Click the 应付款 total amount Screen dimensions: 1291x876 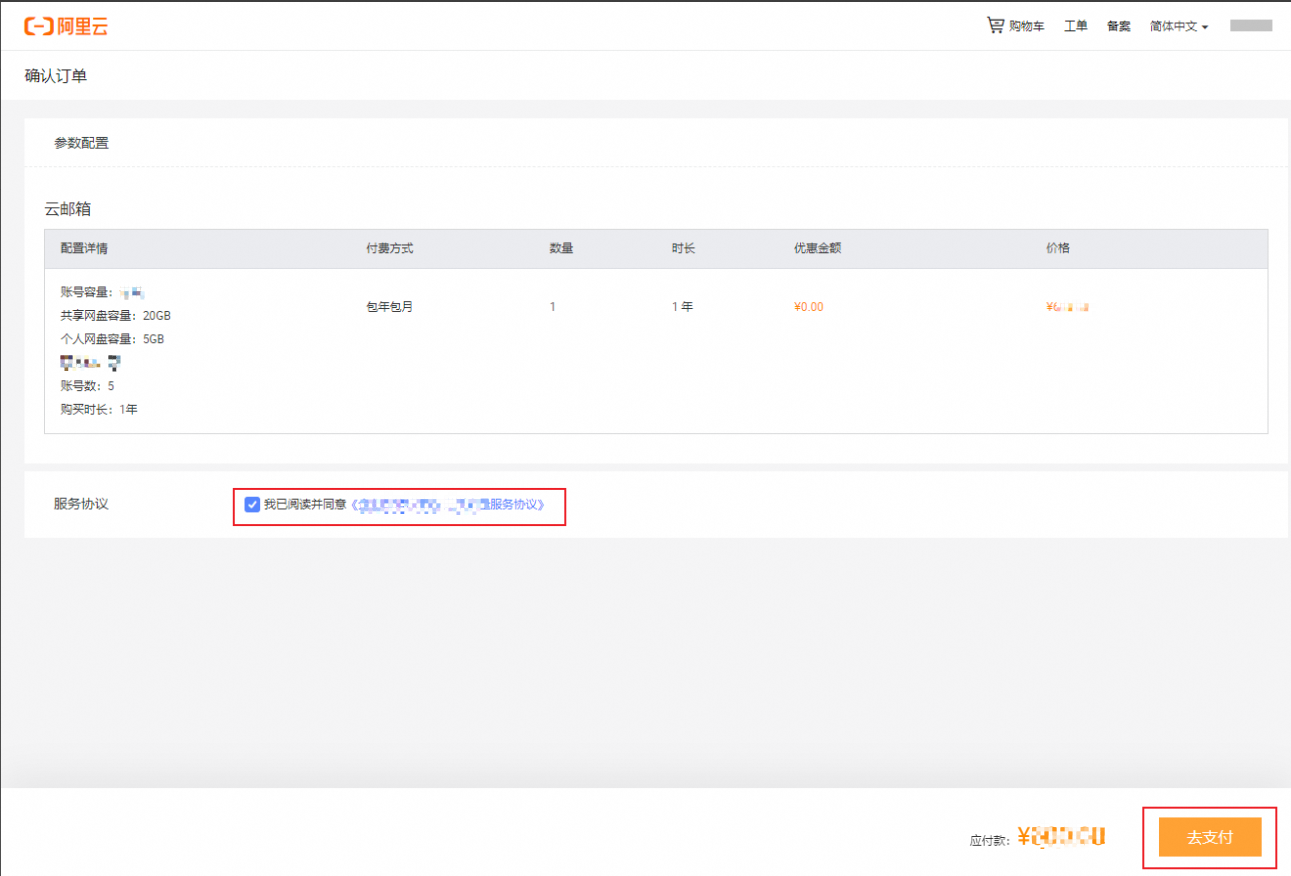tap(1060, 837)
